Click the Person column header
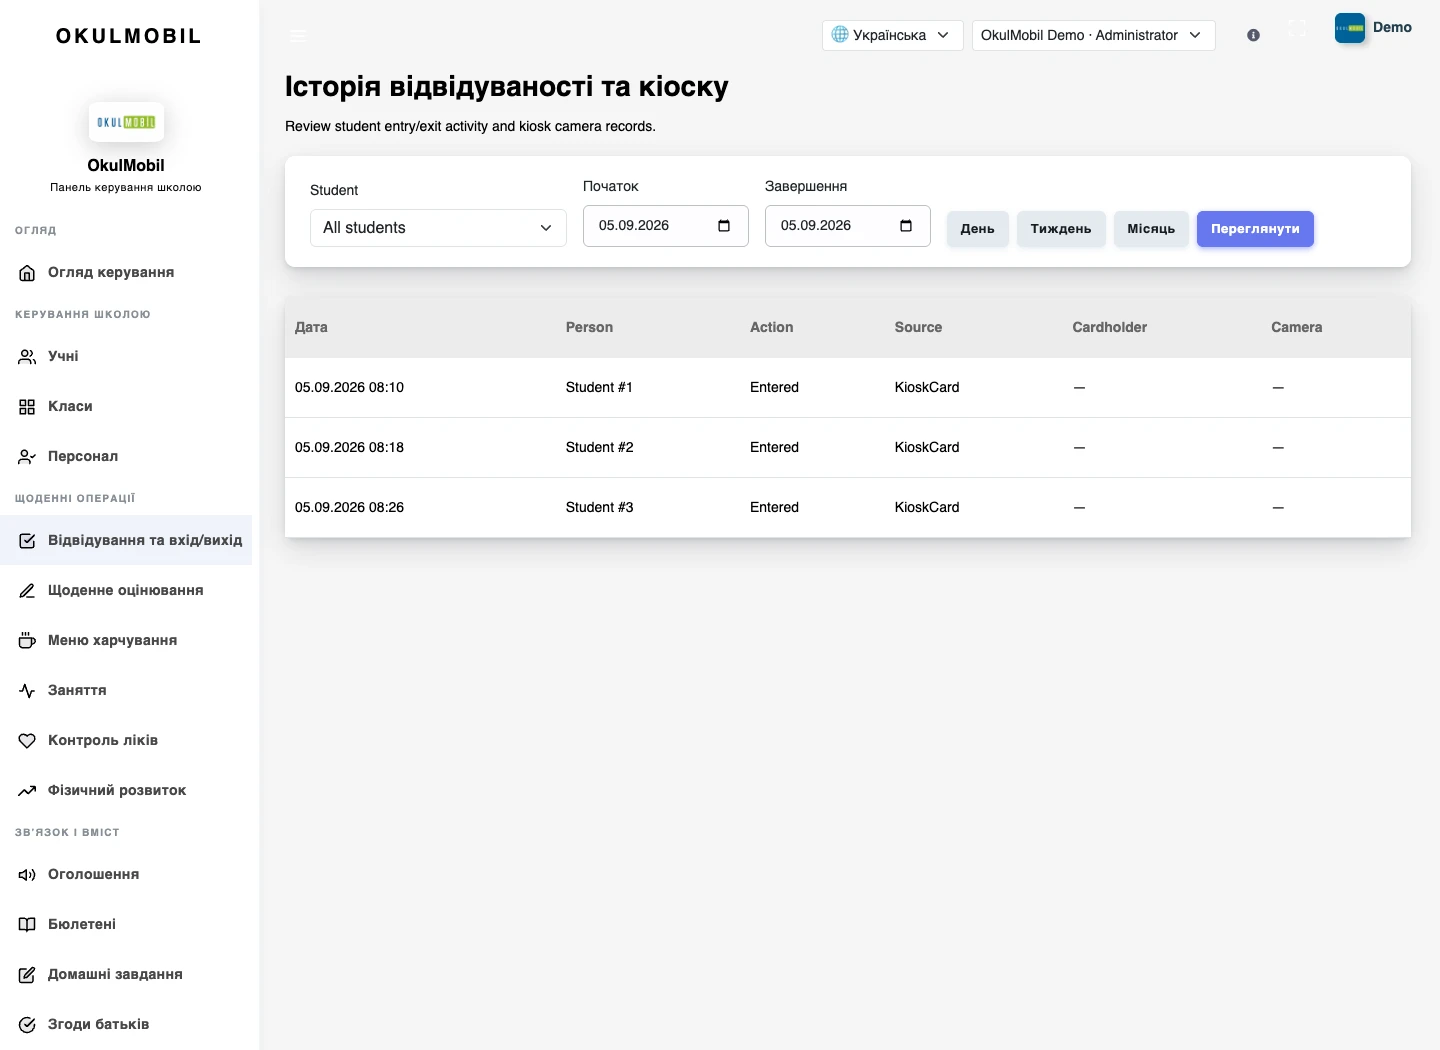This screenshot has width=1440, height=1050. 589,327
